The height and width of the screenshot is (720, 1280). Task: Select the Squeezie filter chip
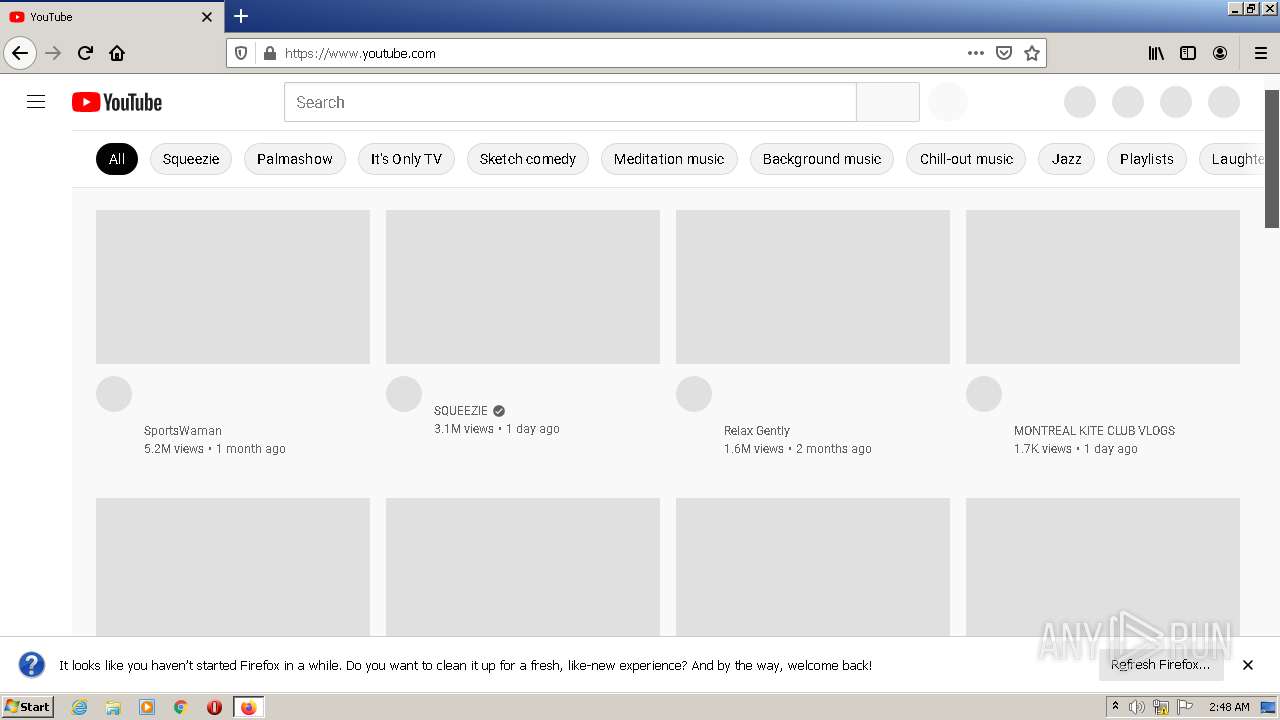point(191,159)
